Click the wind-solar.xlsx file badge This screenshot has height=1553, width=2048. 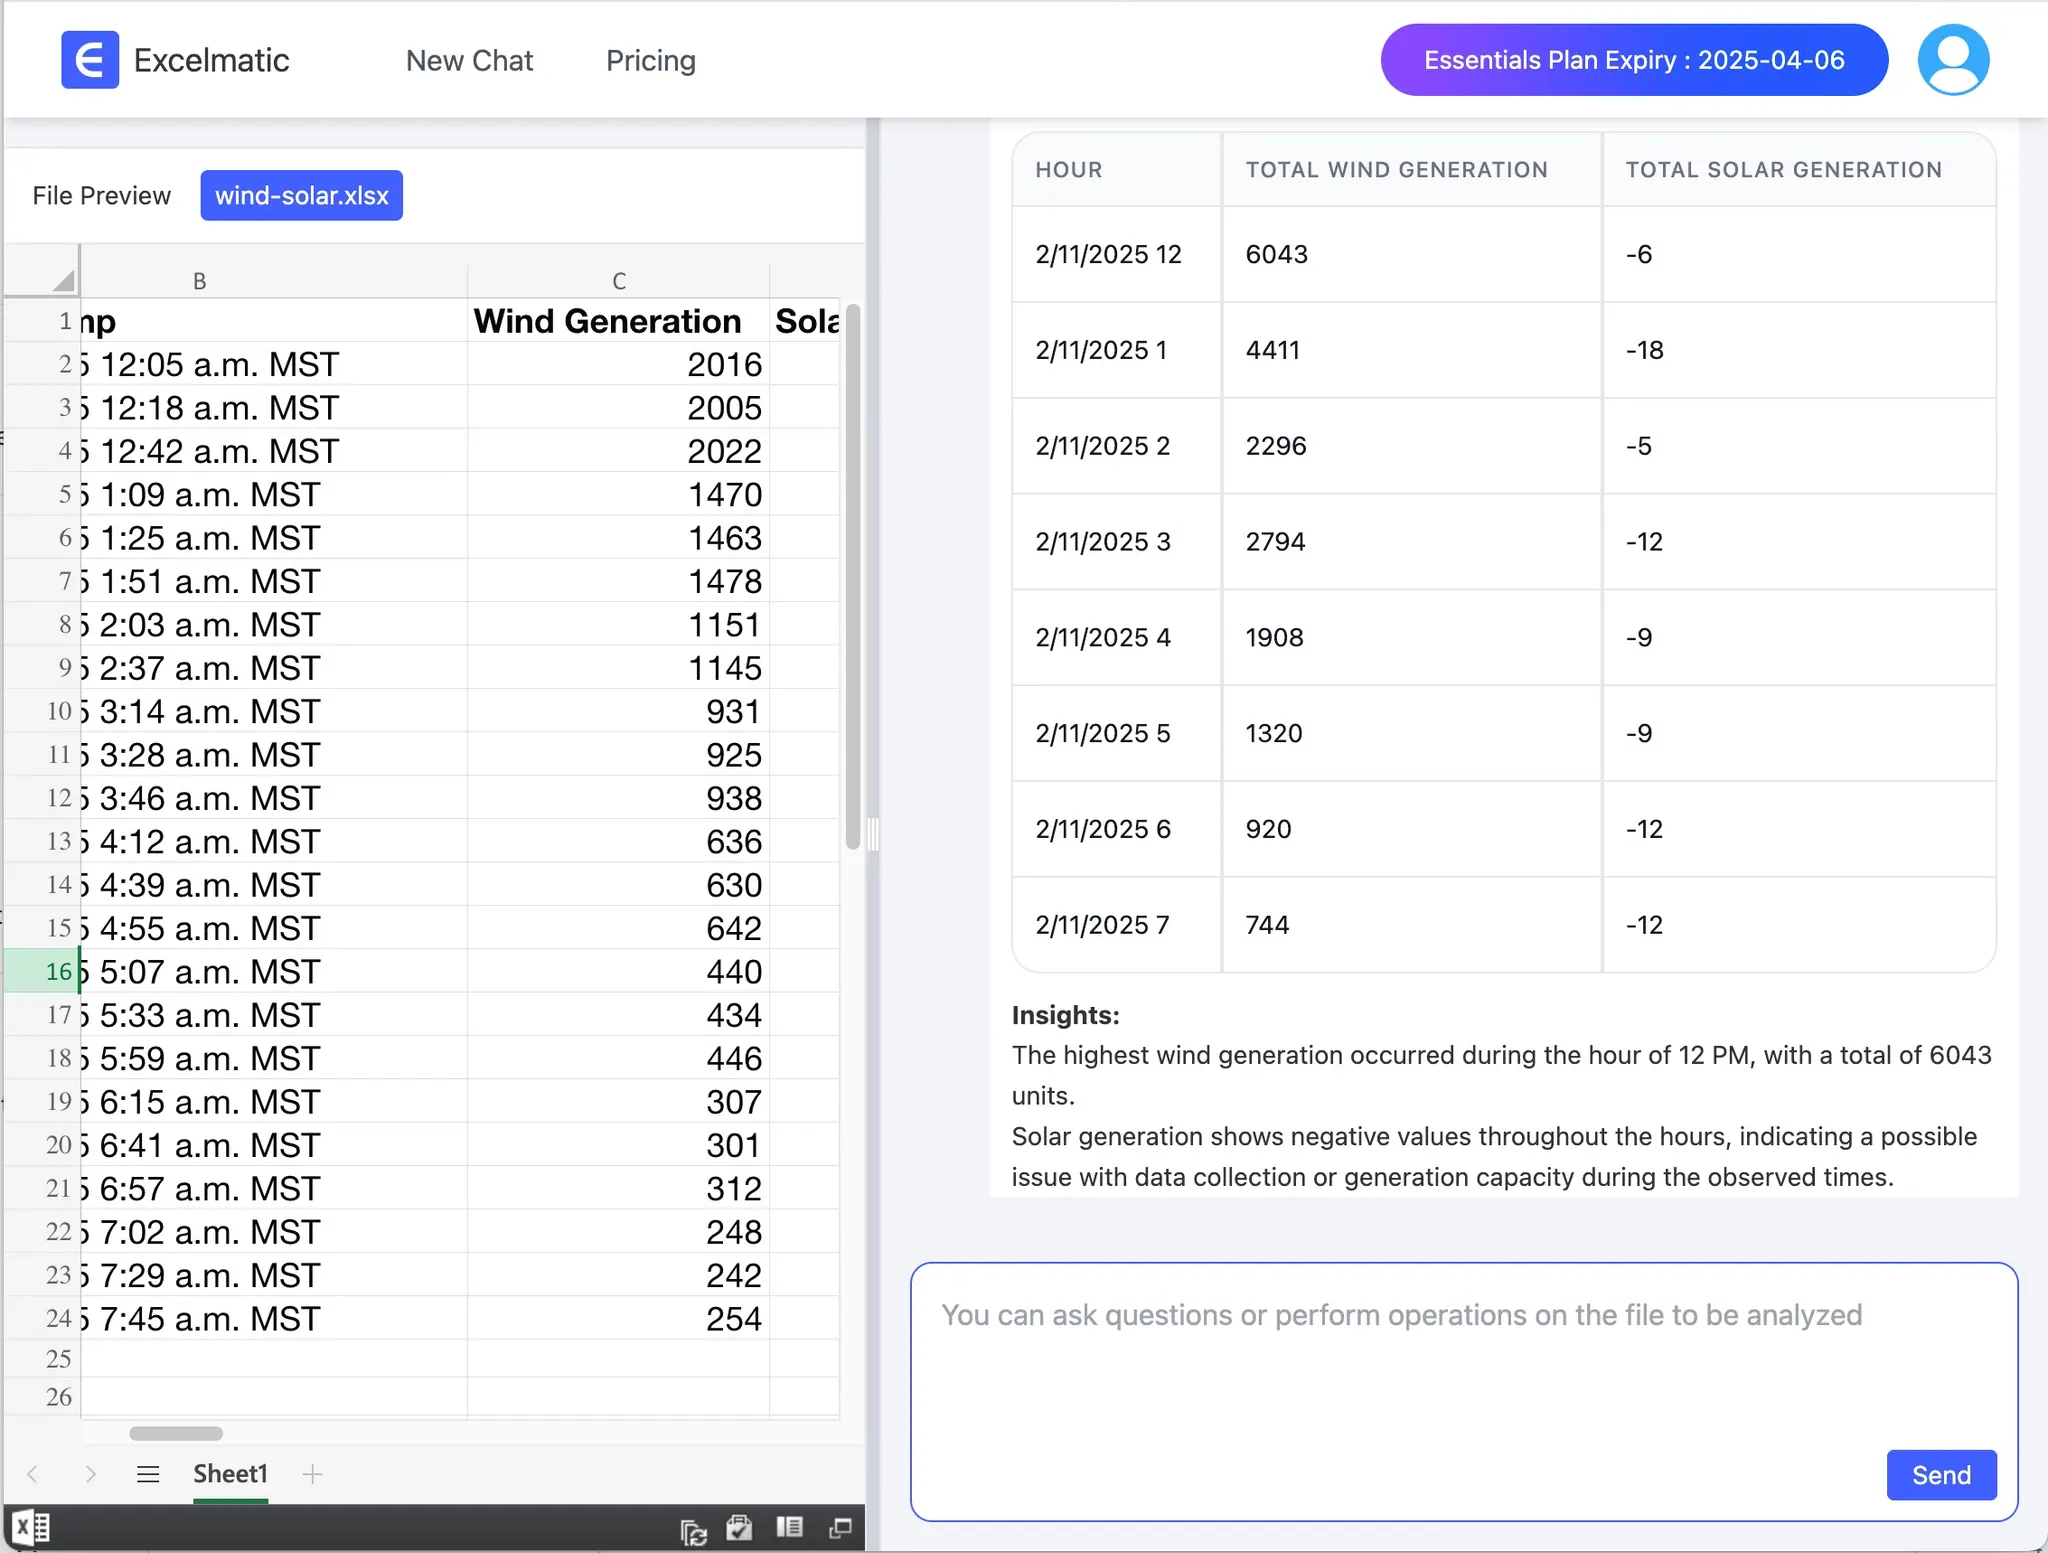coord(301,195)
